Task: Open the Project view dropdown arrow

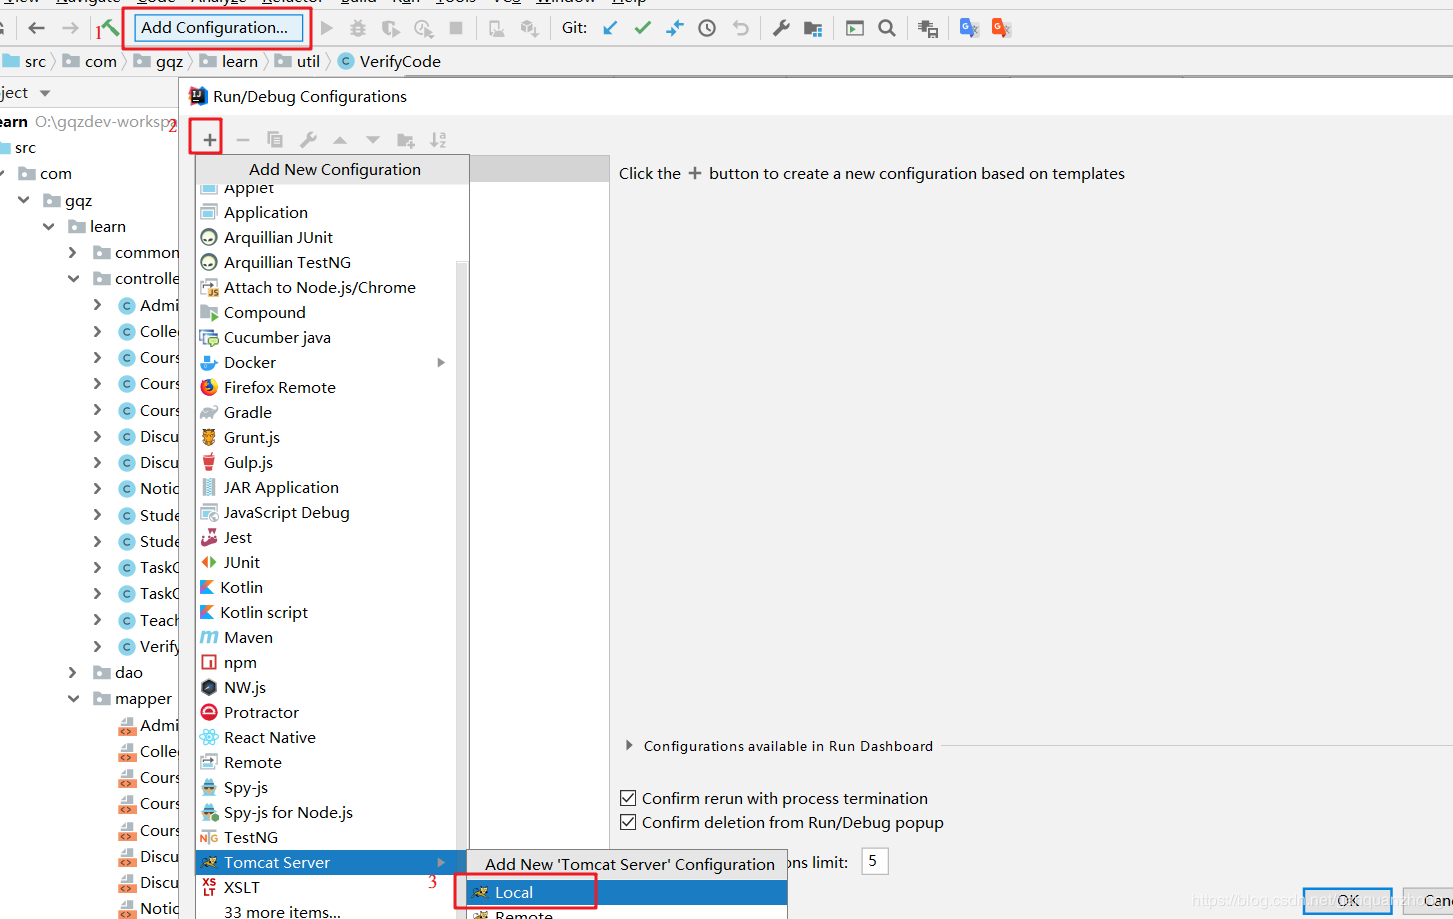Action: tap(45, 93)
